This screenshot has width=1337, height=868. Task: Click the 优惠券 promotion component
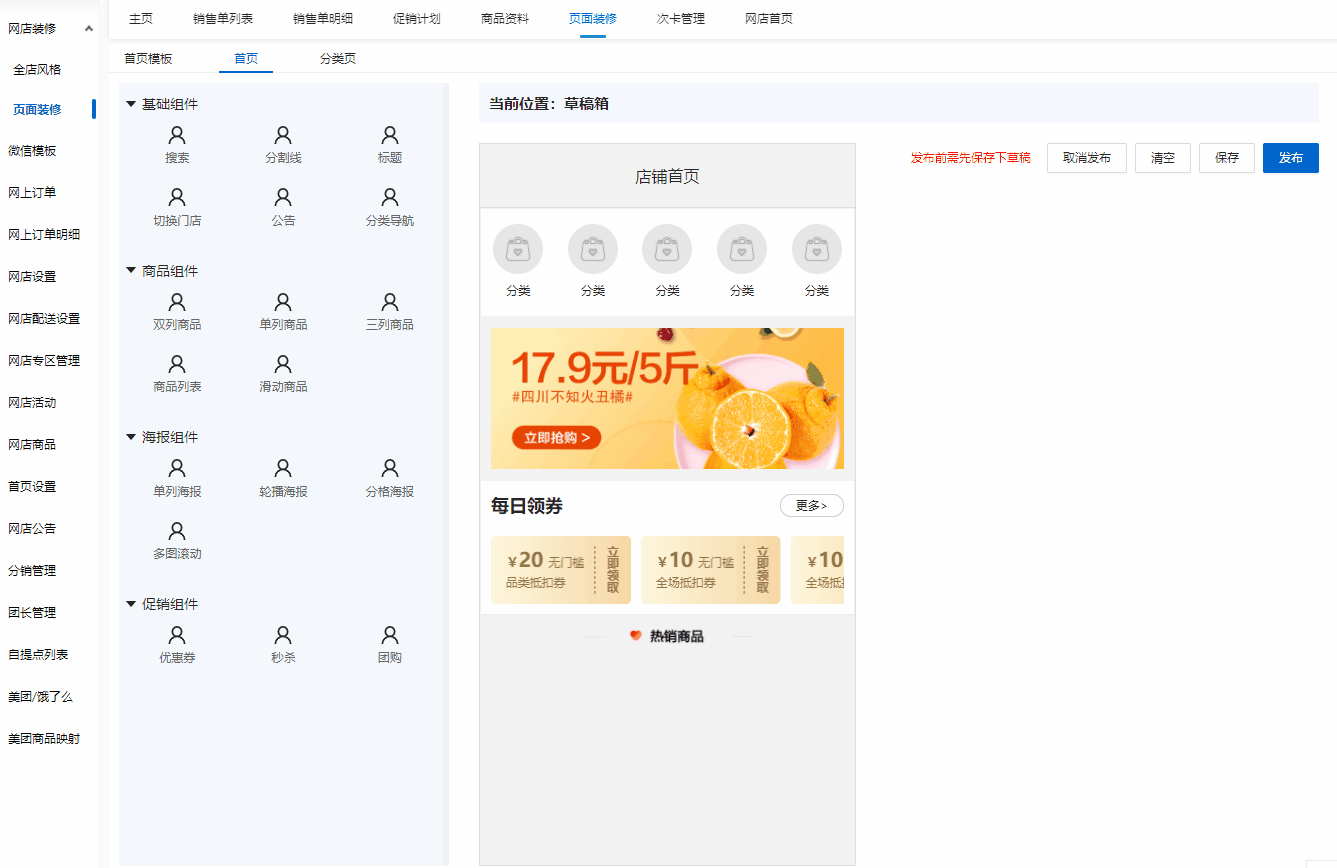tap(177, 645)
